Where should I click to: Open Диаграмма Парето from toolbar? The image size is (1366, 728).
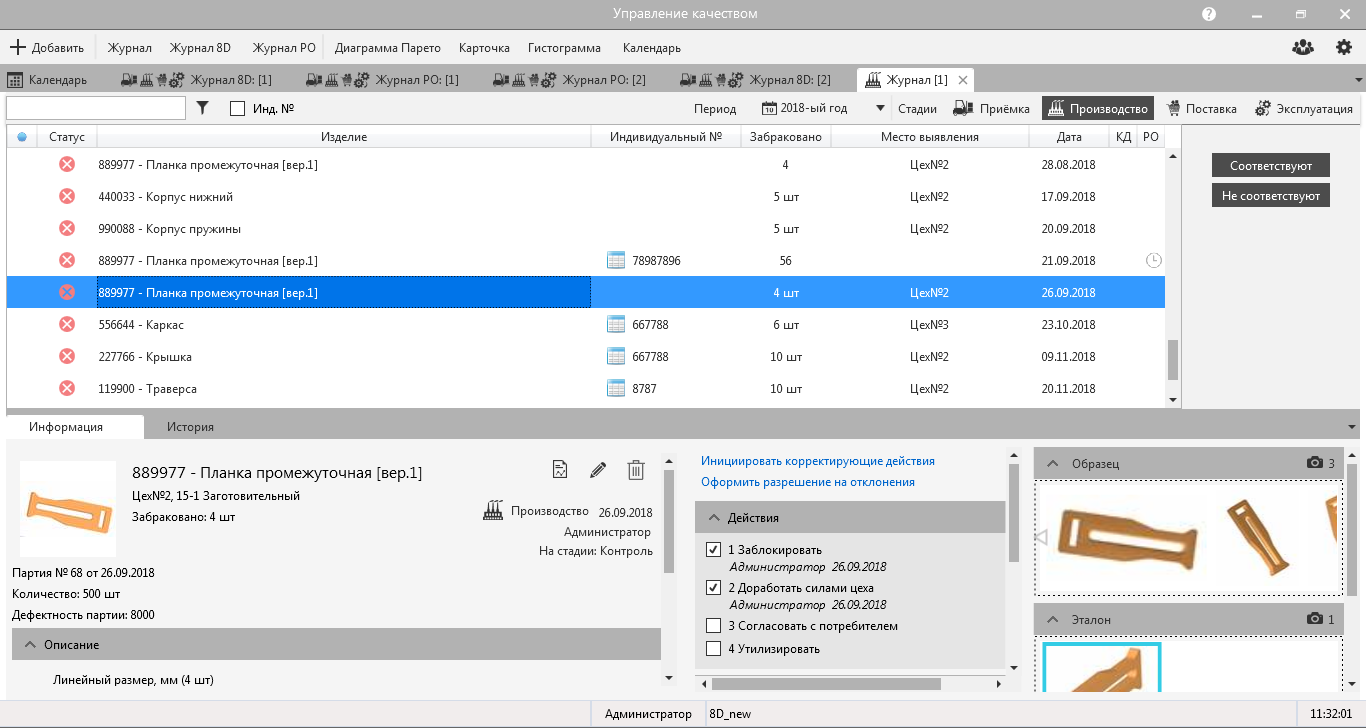(x=388, y=48)
